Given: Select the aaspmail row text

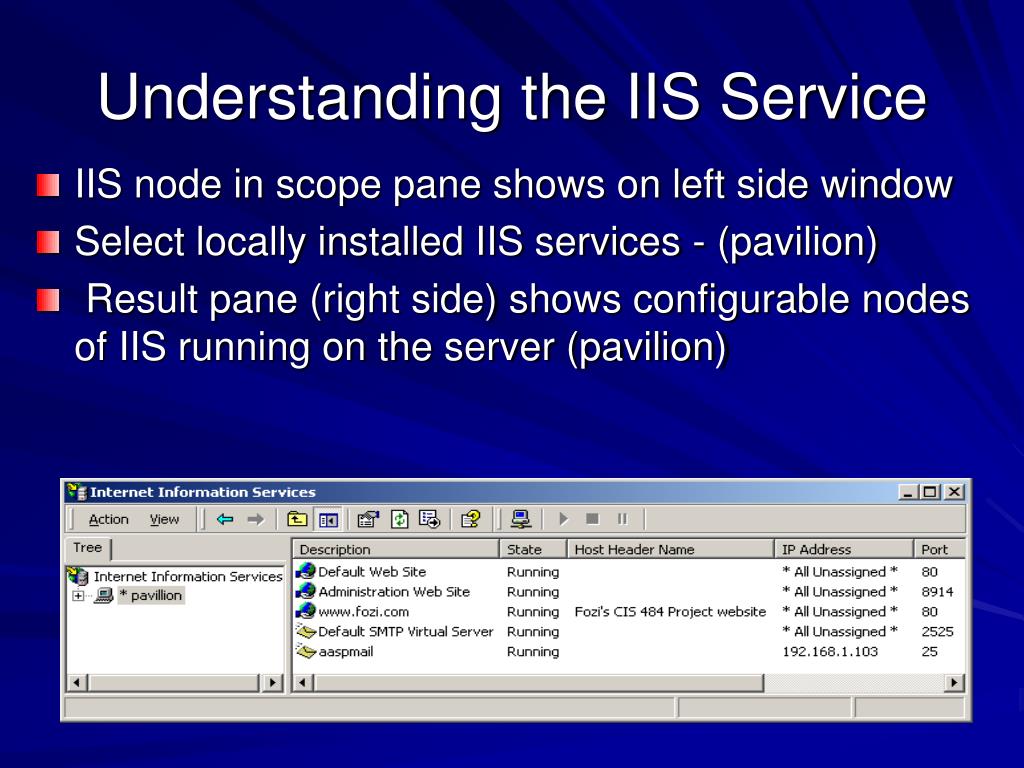Looking at the screenshot, I should click(345, 651).
